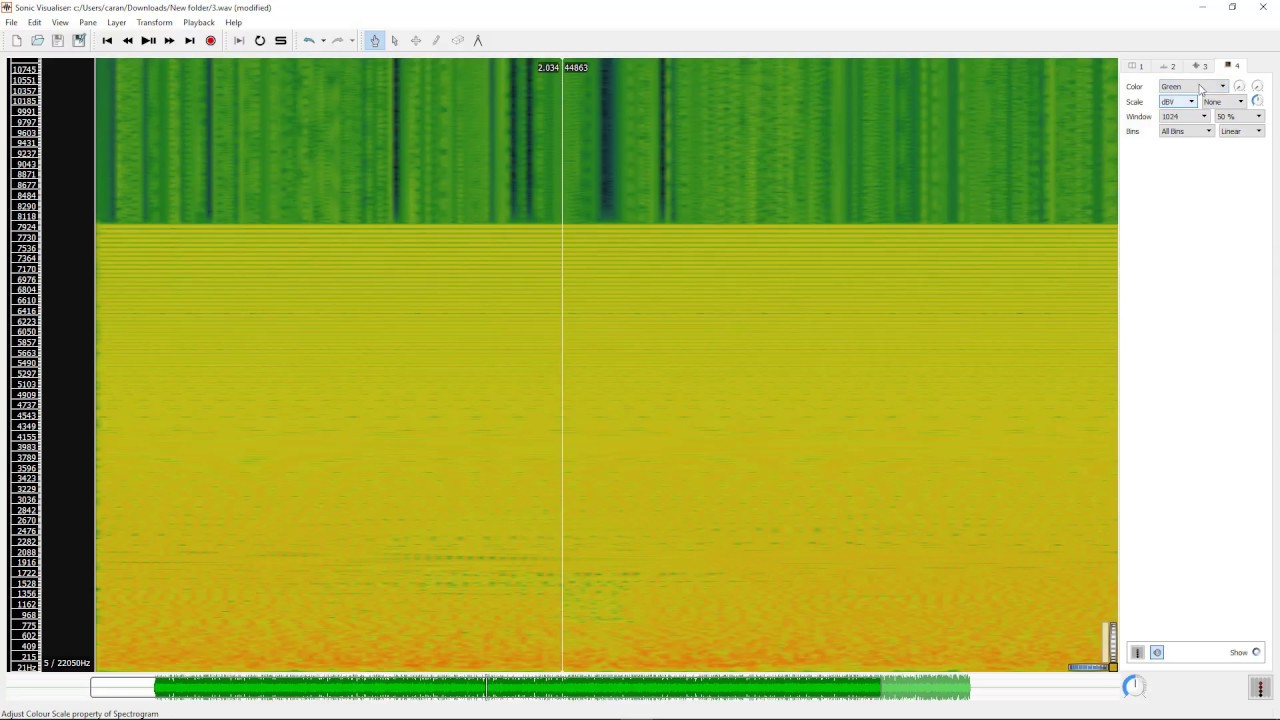Open the Transform menu
The image size is (1280, 720).
click(154, 22)
